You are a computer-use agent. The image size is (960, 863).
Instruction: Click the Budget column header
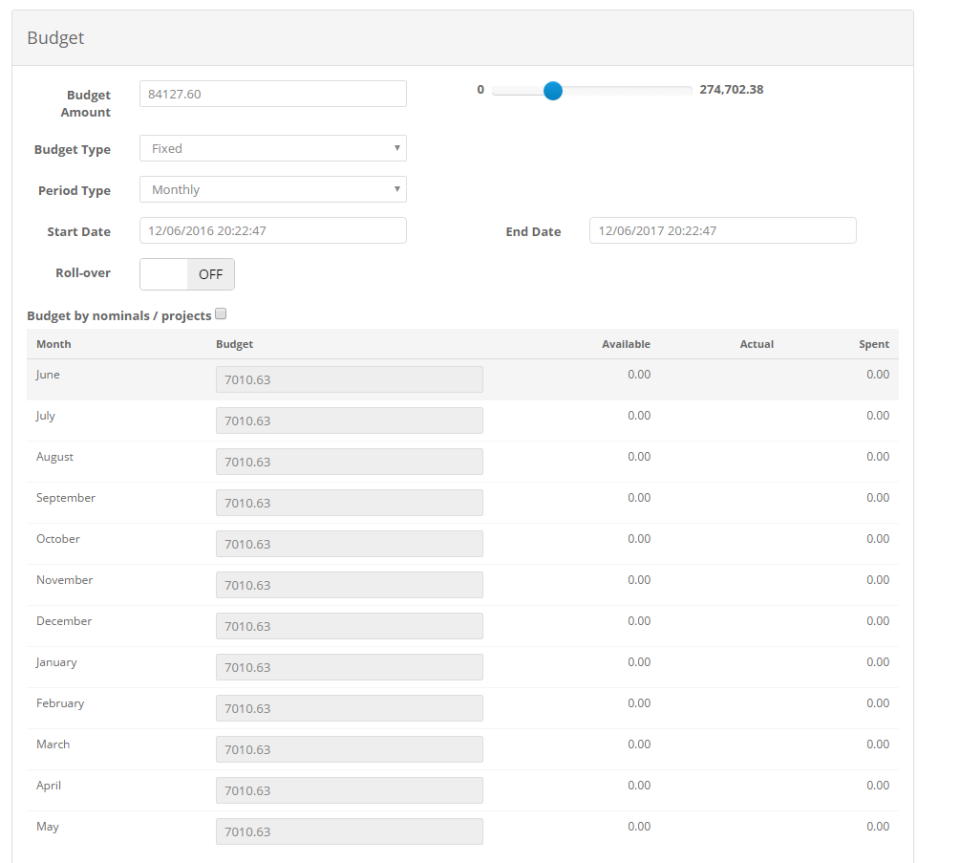pyautogui.click(x=234, y=344)
